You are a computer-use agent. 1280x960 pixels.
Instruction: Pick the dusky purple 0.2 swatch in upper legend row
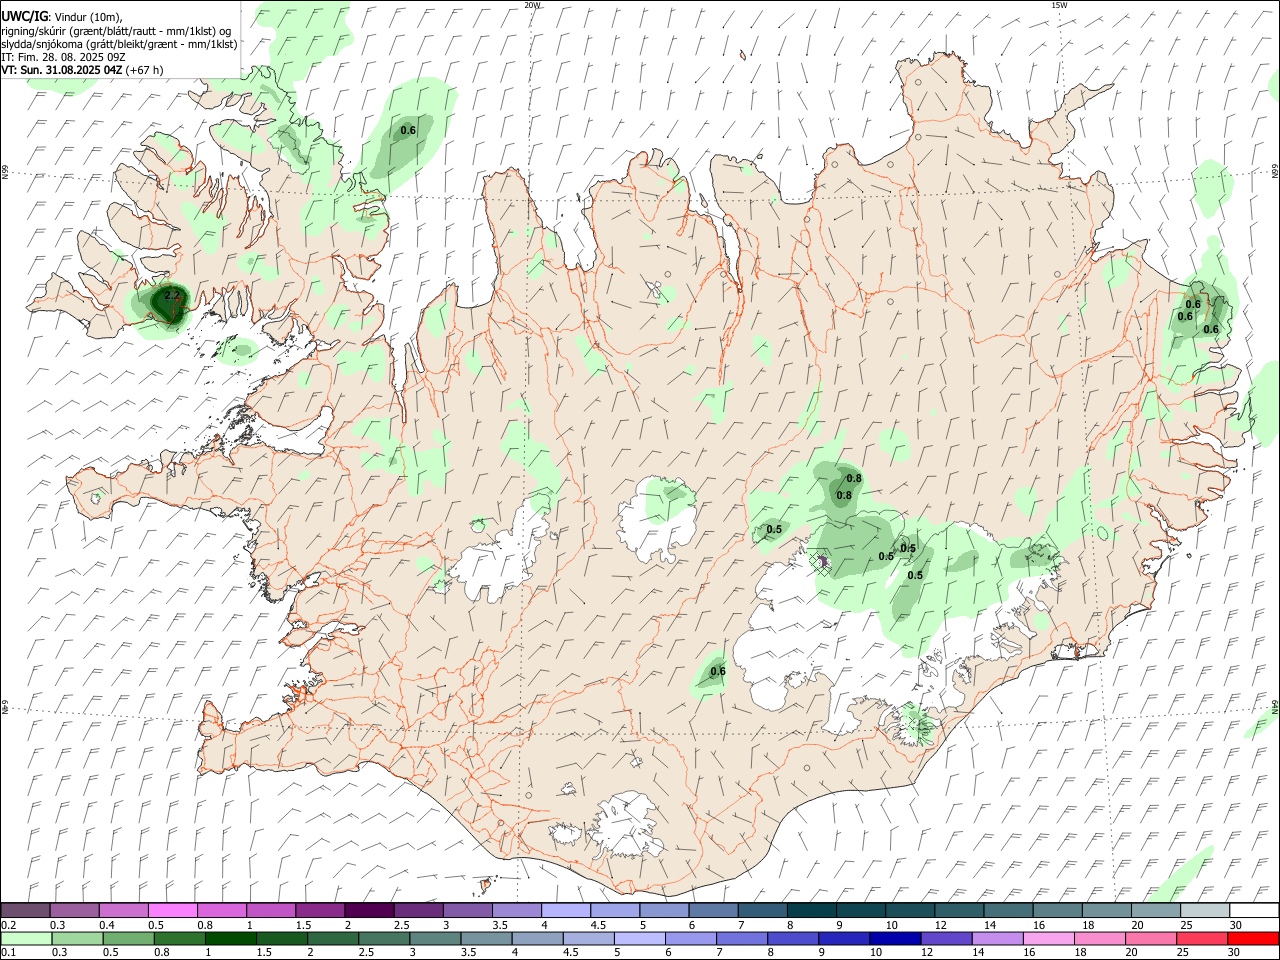tap(25, 911)
